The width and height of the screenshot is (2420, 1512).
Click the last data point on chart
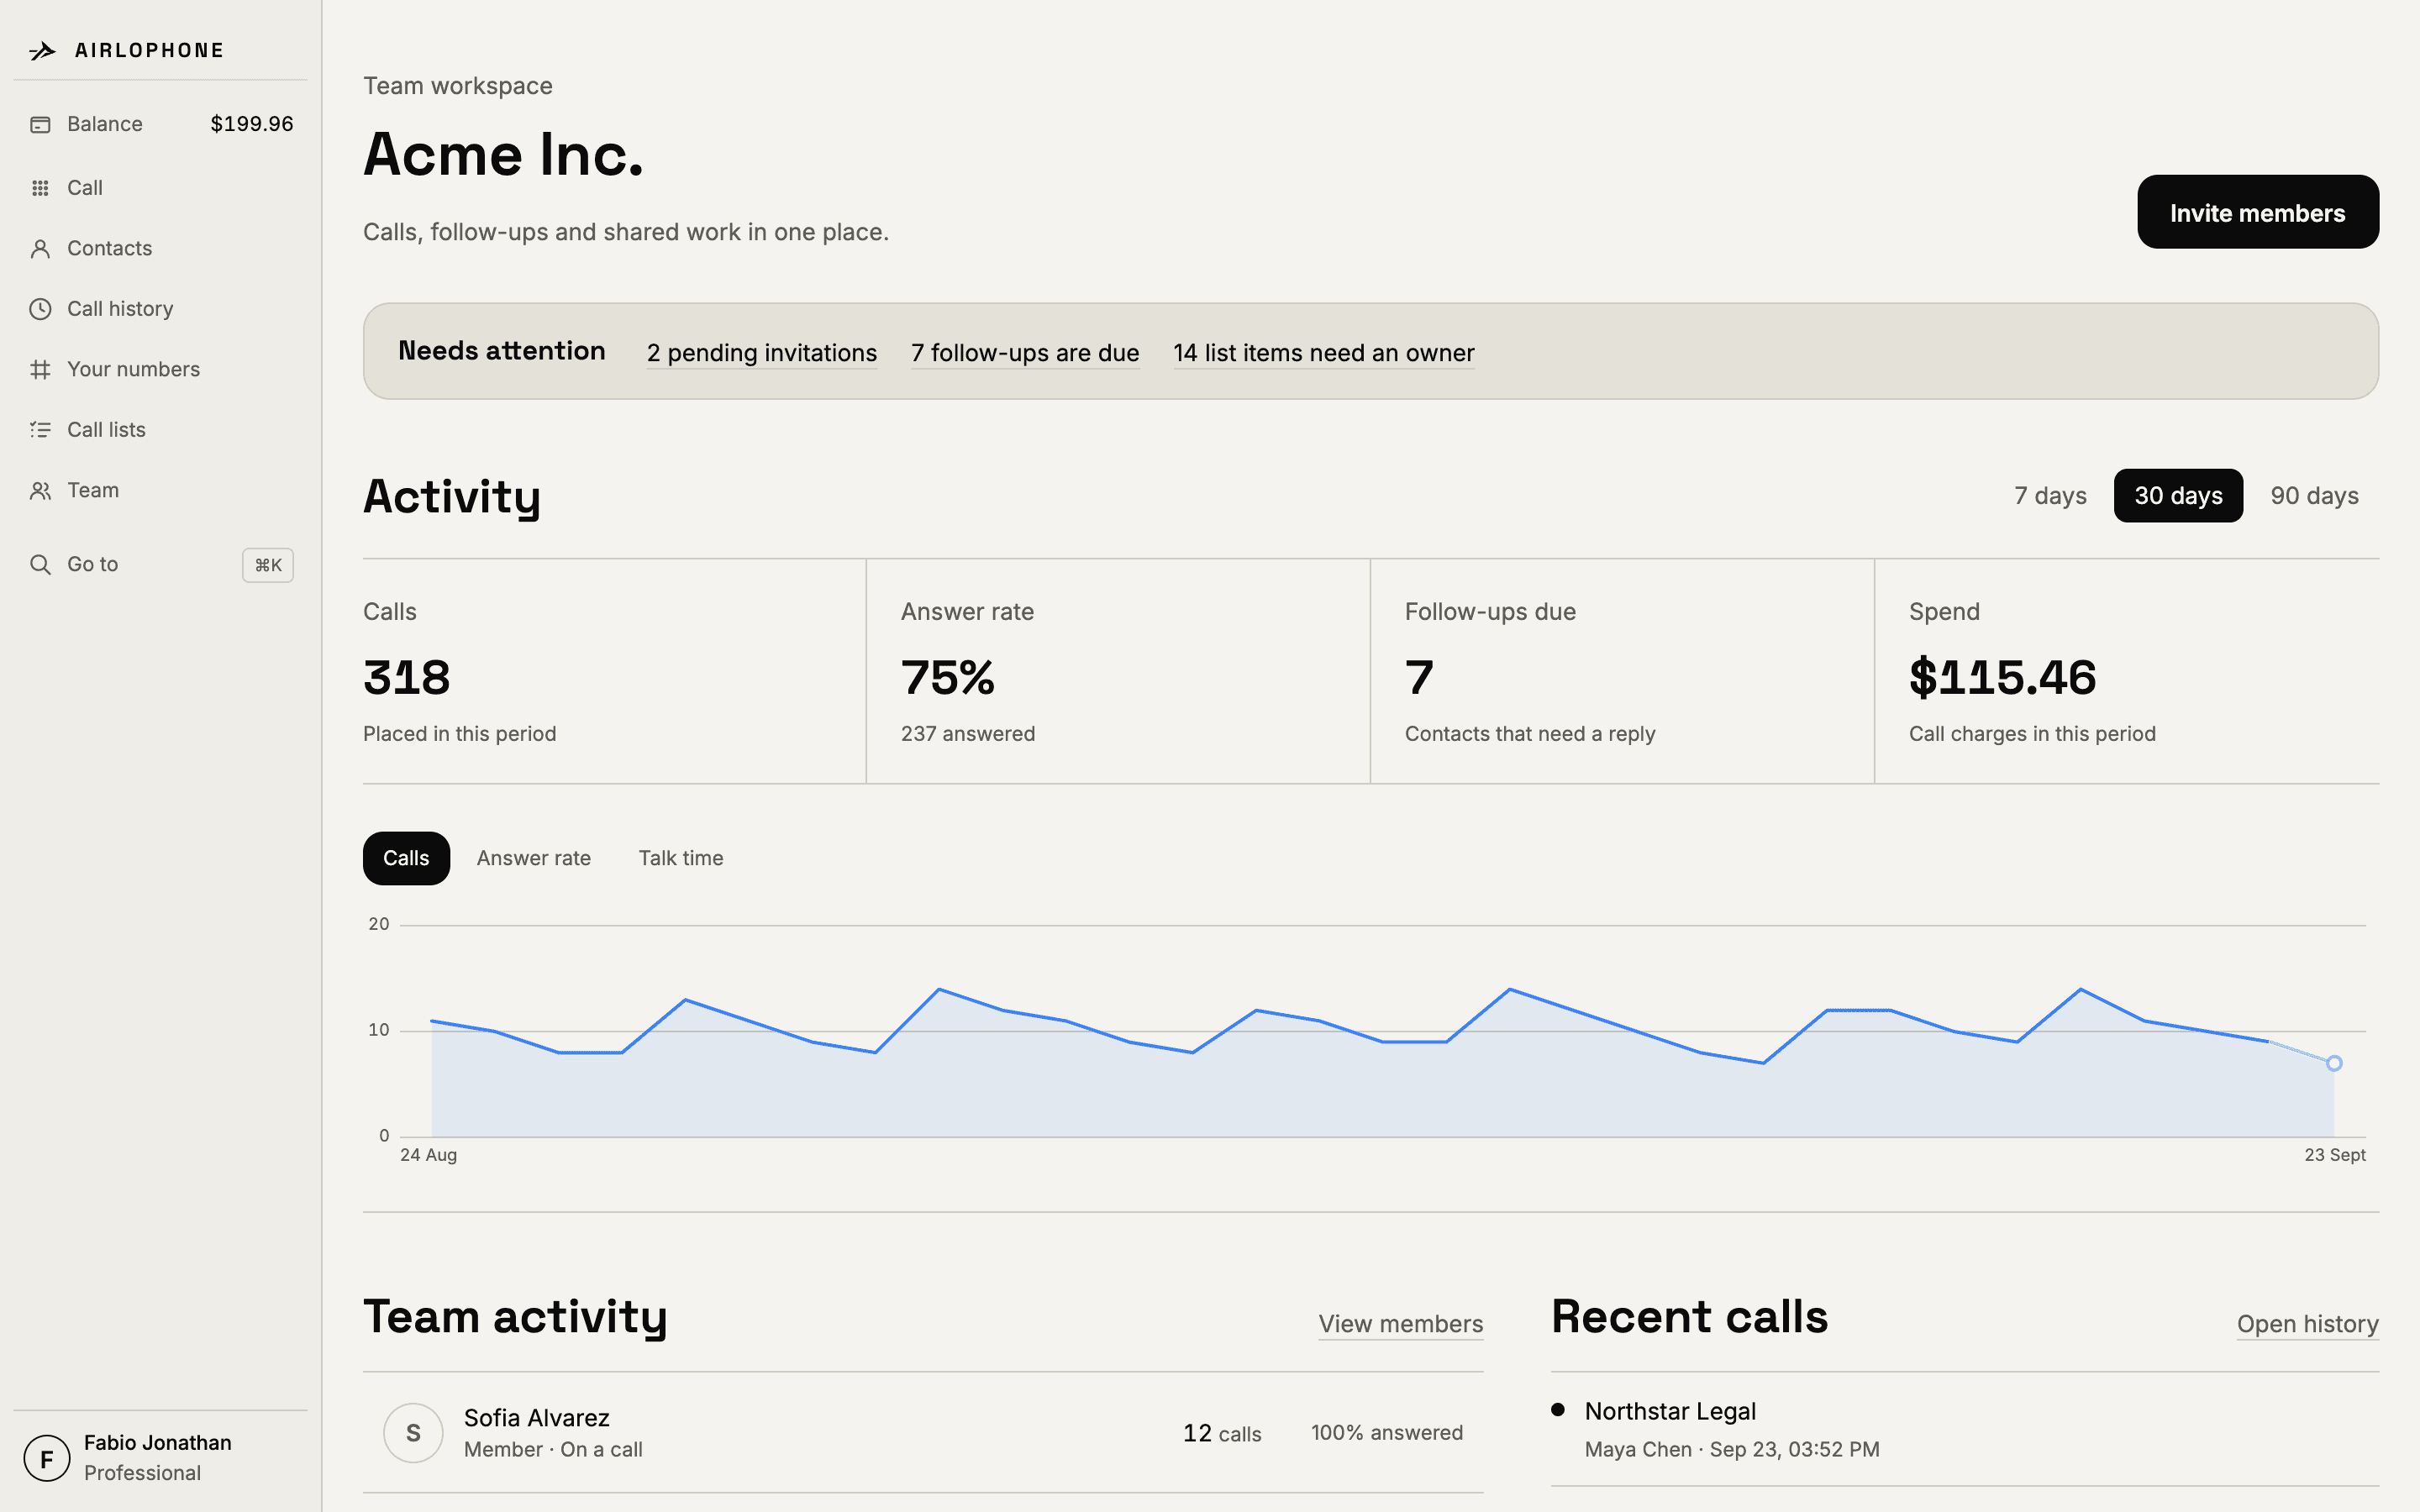coord(2334,1063)
